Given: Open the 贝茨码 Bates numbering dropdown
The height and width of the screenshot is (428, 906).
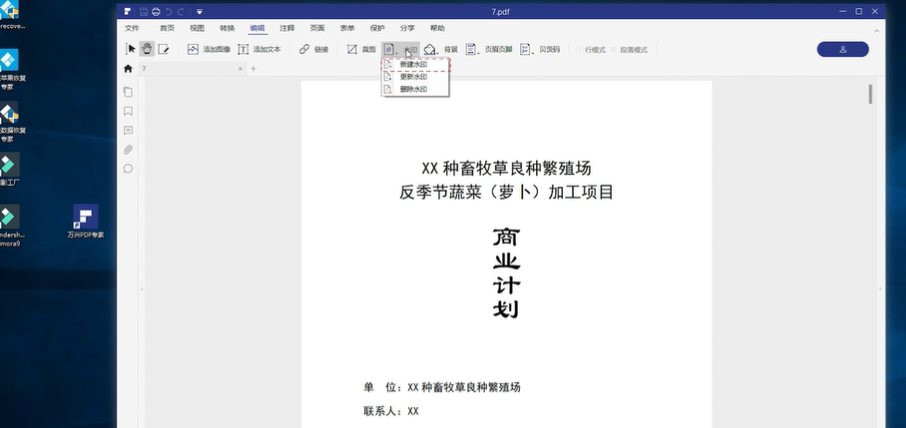Looking at the screenshot, I should (x=540, y=50).
